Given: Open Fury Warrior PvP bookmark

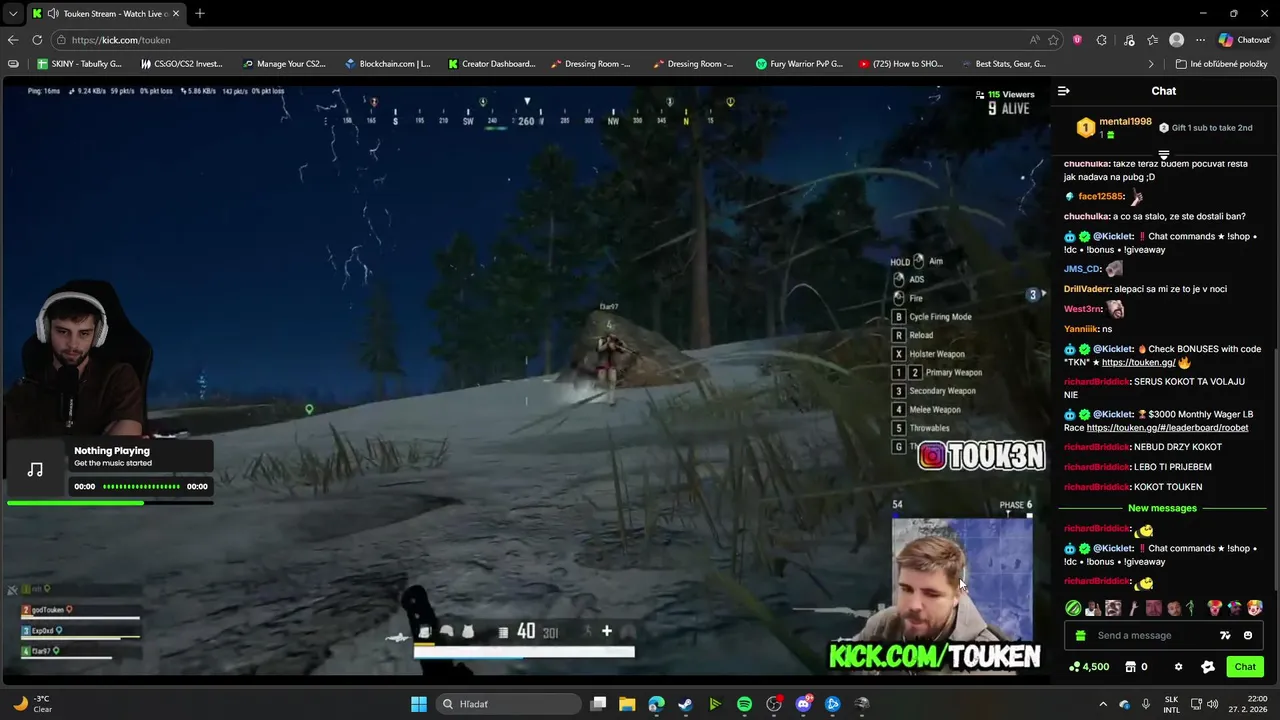Looking at the screenshot, I should 799,64.
